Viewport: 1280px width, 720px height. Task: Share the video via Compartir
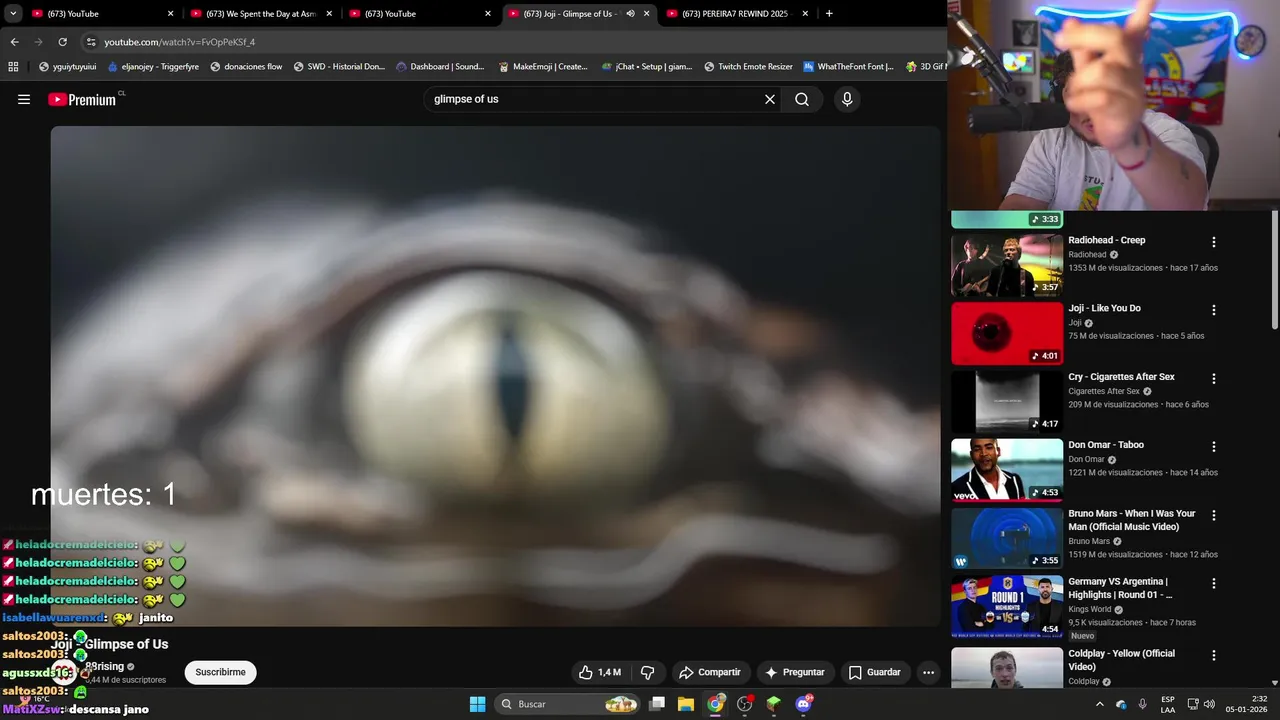point(710,672)
